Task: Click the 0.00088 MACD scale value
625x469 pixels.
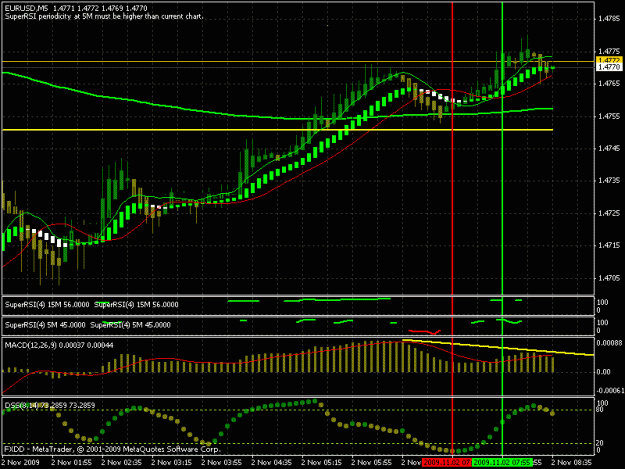Action: pyautogui.click(x=609, y=343)
